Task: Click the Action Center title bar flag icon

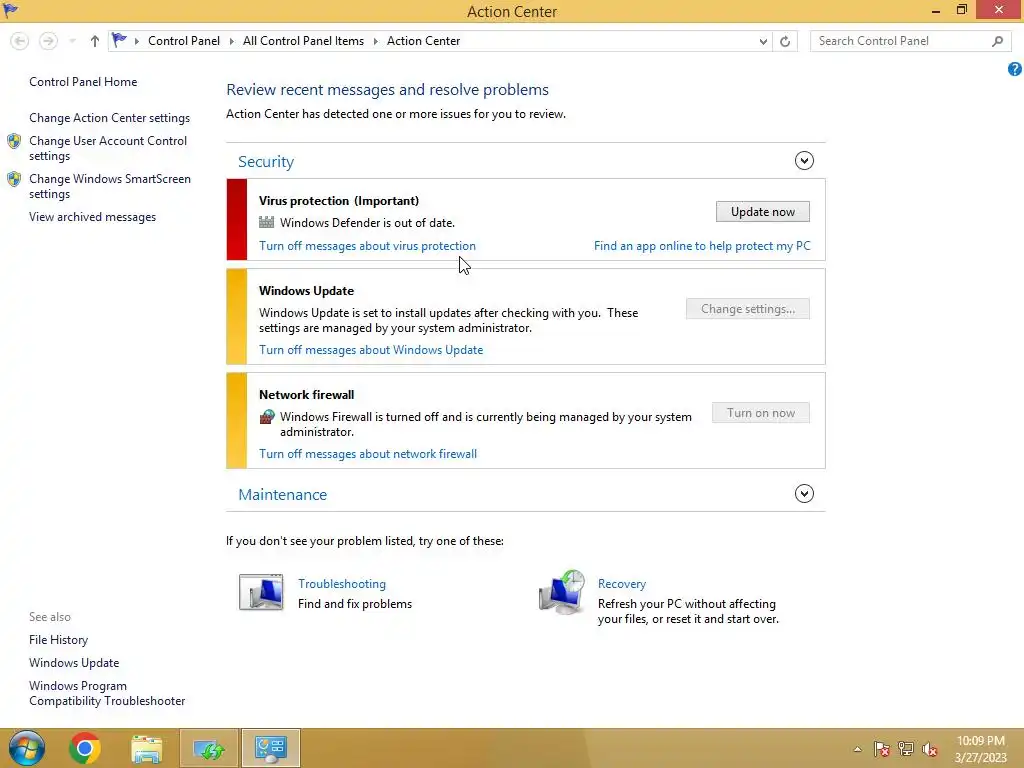Action: tap(10, 10)
